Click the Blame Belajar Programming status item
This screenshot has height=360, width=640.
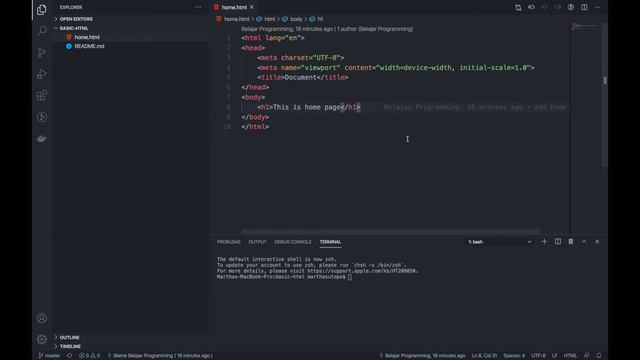click(160, 356)
